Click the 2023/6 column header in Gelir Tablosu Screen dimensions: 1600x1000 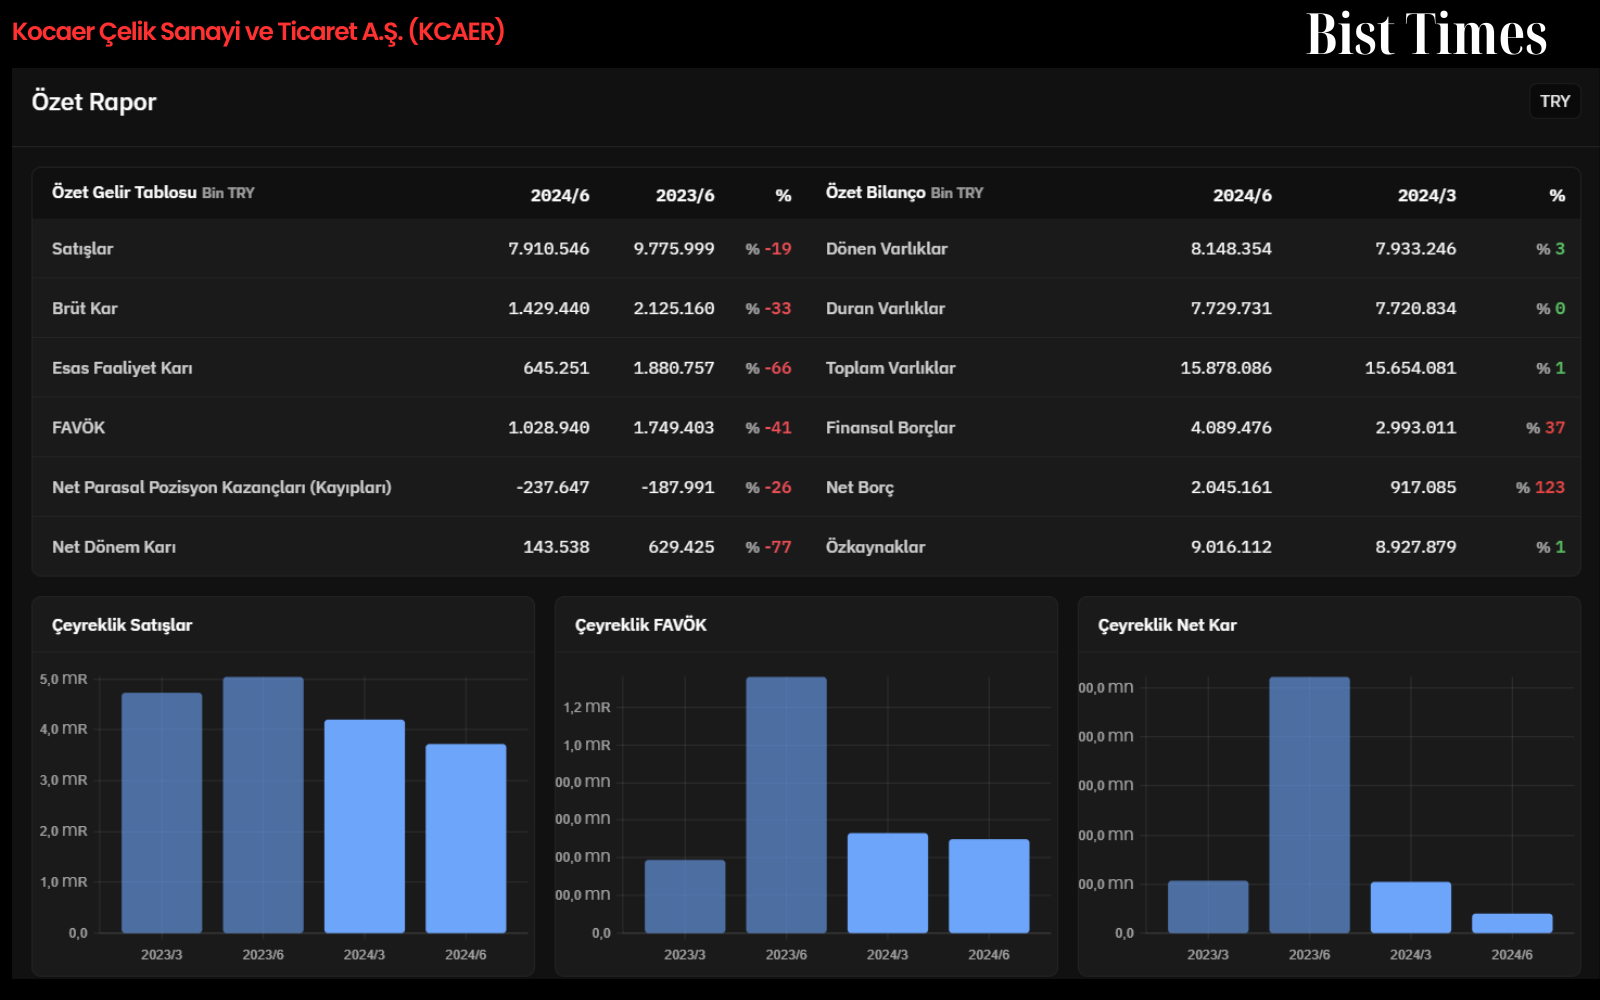pos(685,195)
